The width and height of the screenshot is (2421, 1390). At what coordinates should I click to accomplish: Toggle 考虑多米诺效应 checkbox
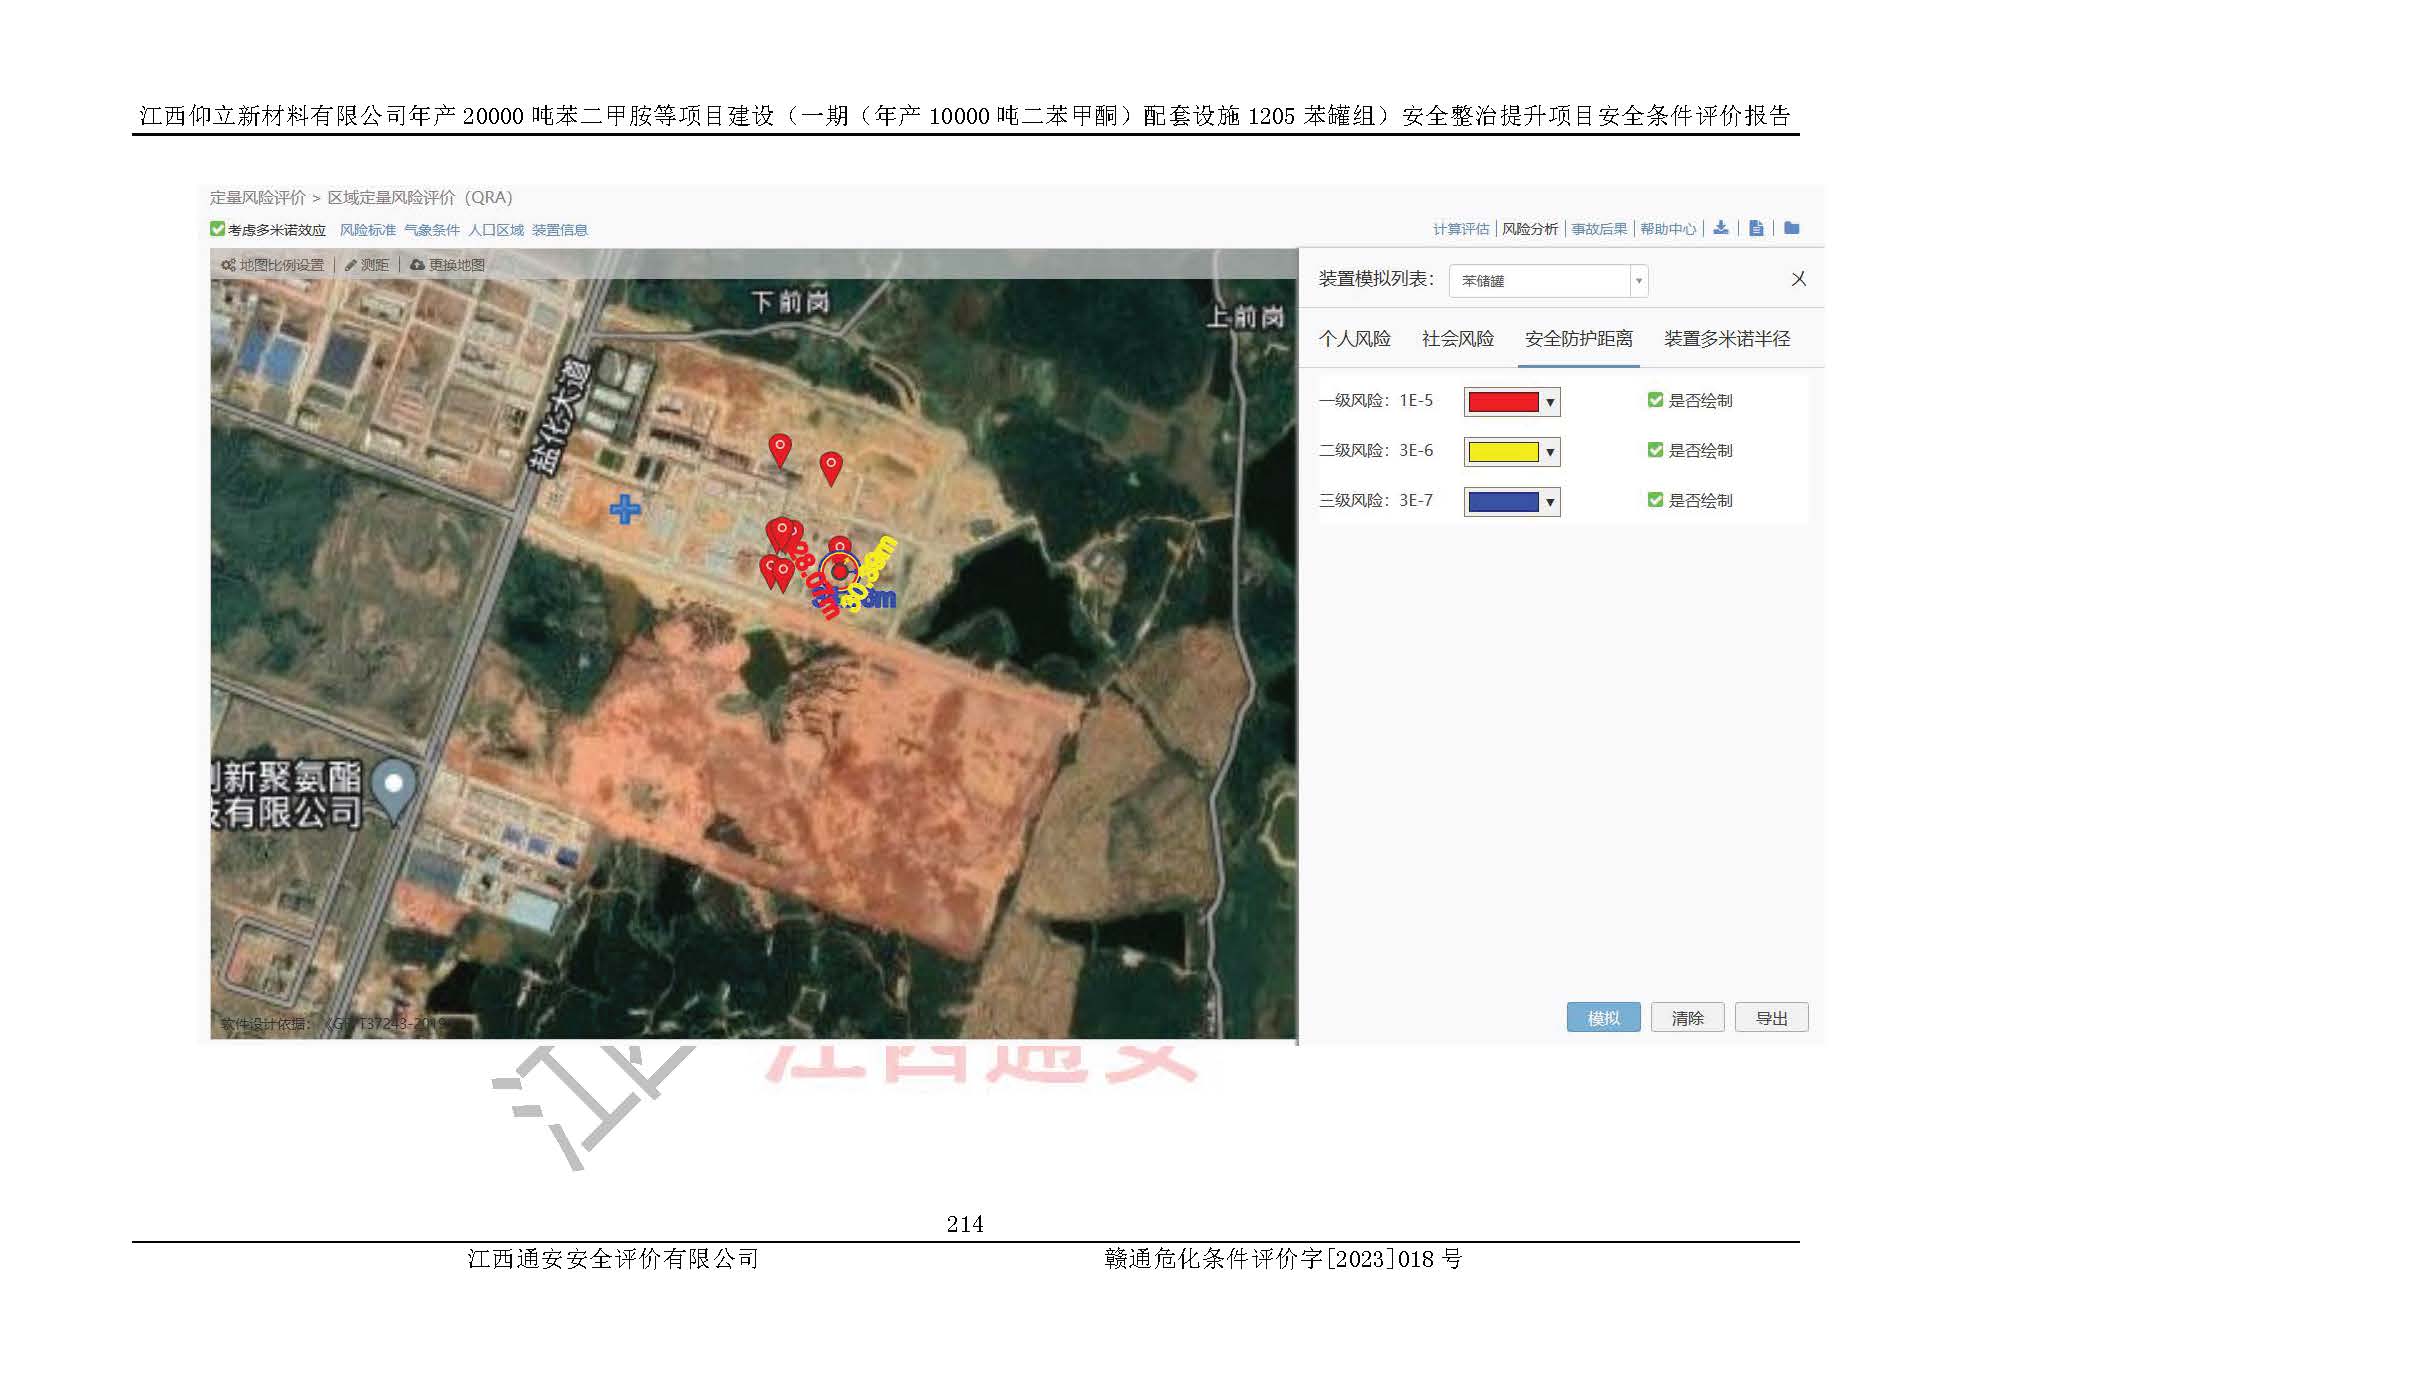[217, 229]
